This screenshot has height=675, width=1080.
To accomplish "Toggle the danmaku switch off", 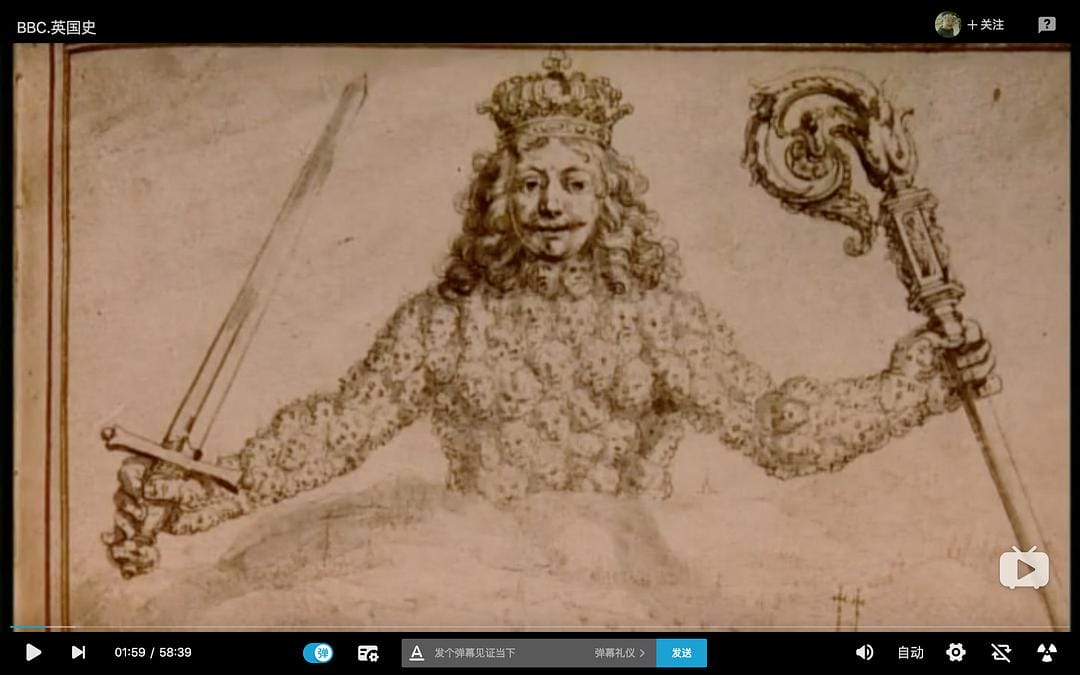I will point(318,652).
